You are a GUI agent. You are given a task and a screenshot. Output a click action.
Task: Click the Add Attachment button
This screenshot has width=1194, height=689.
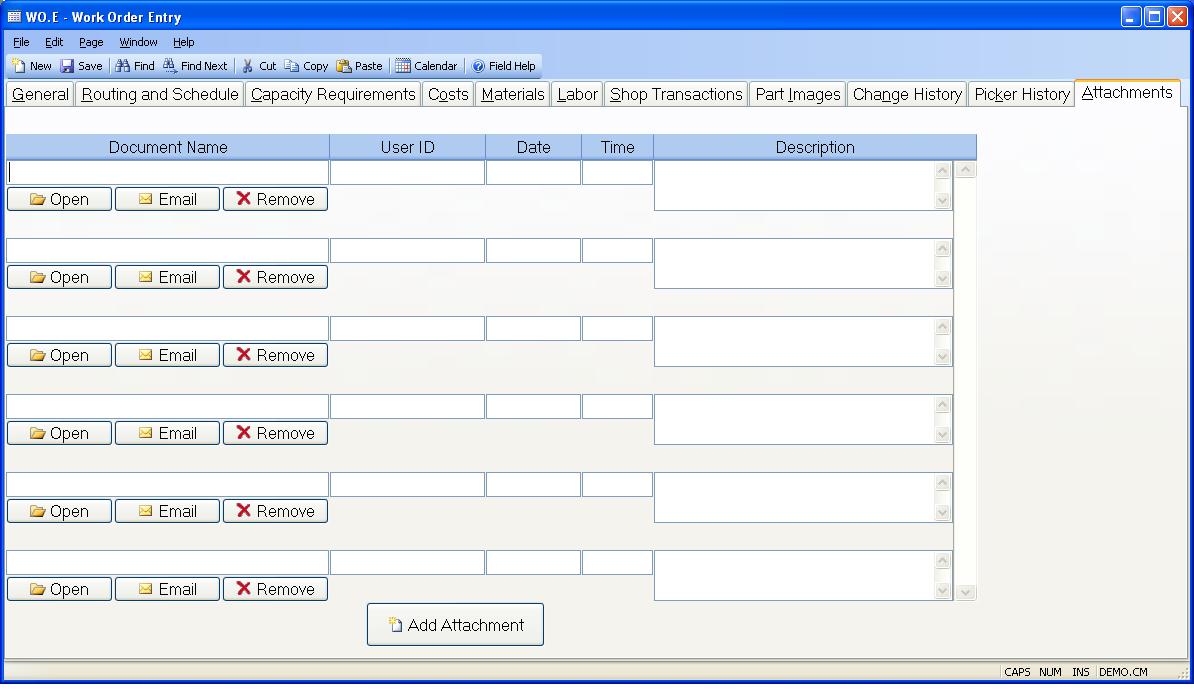(x=455, y=625)
